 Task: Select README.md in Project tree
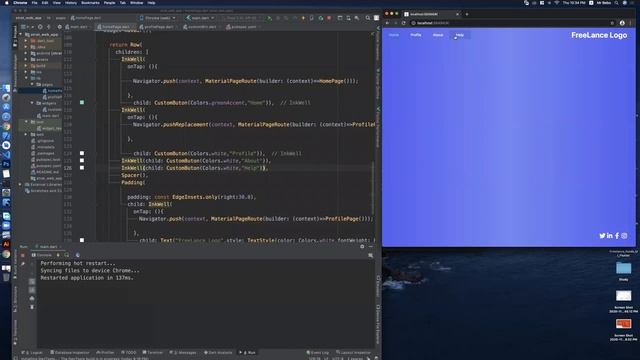click(x=45, y=172)
